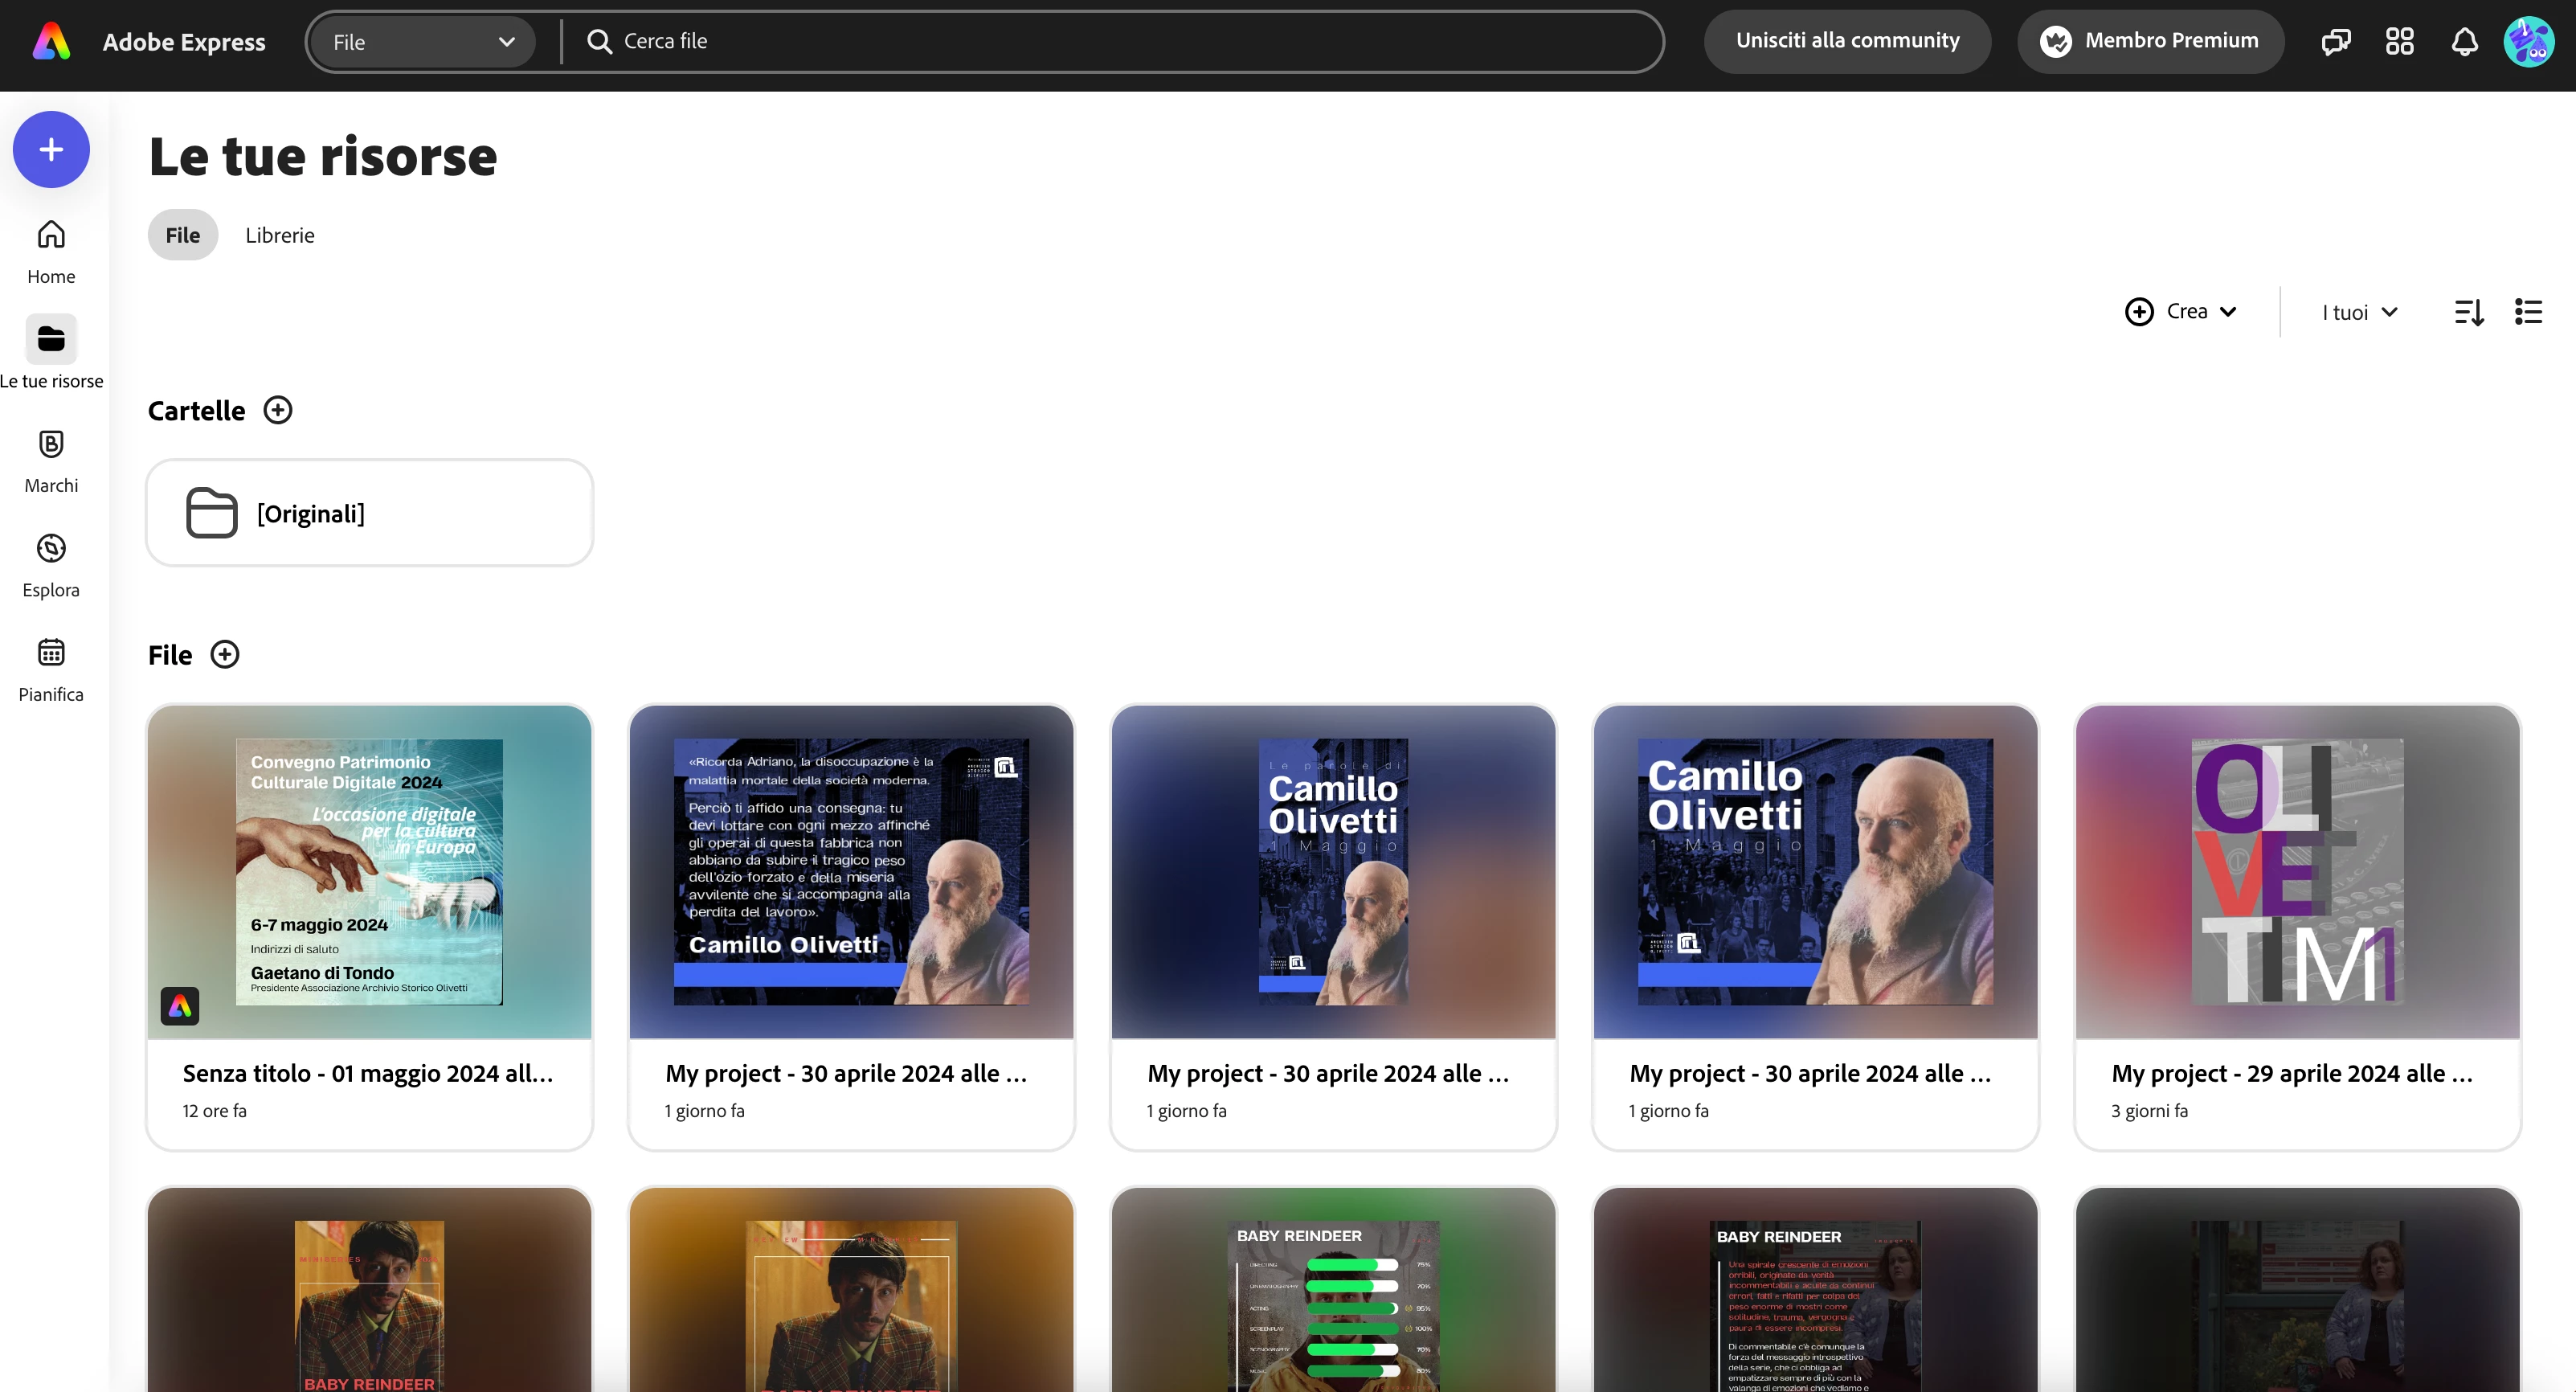Click the sort order icon
Viewport: 2576px width, 1392px height.
2469,312
